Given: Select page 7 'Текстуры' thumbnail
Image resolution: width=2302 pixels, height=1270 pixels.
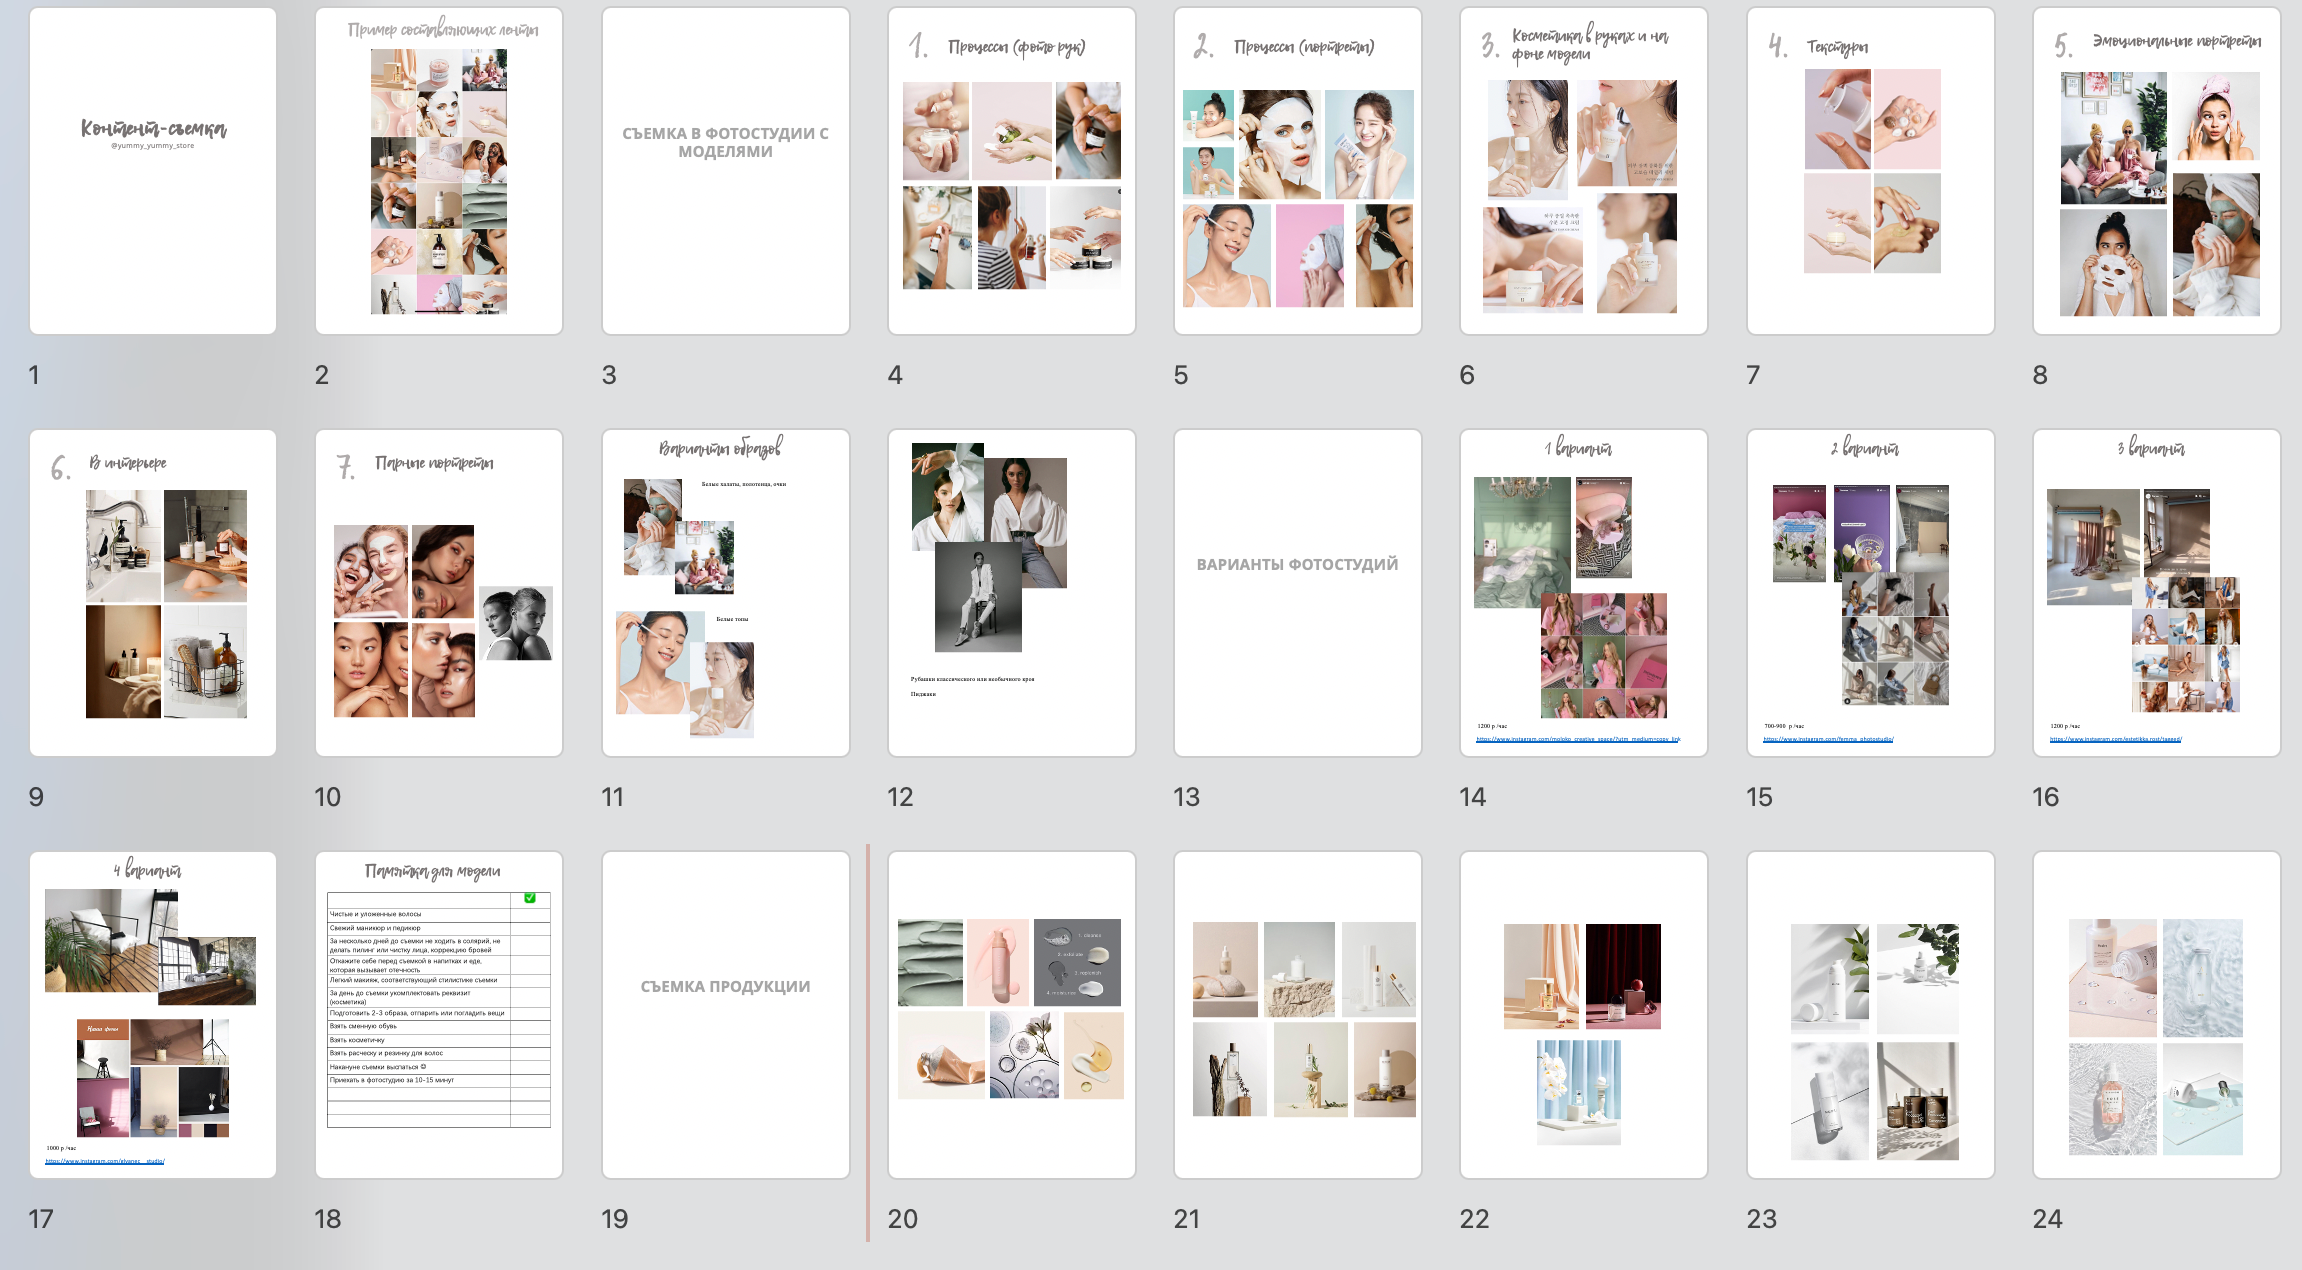Looking at the screenshot, I should coord(1870,171).
